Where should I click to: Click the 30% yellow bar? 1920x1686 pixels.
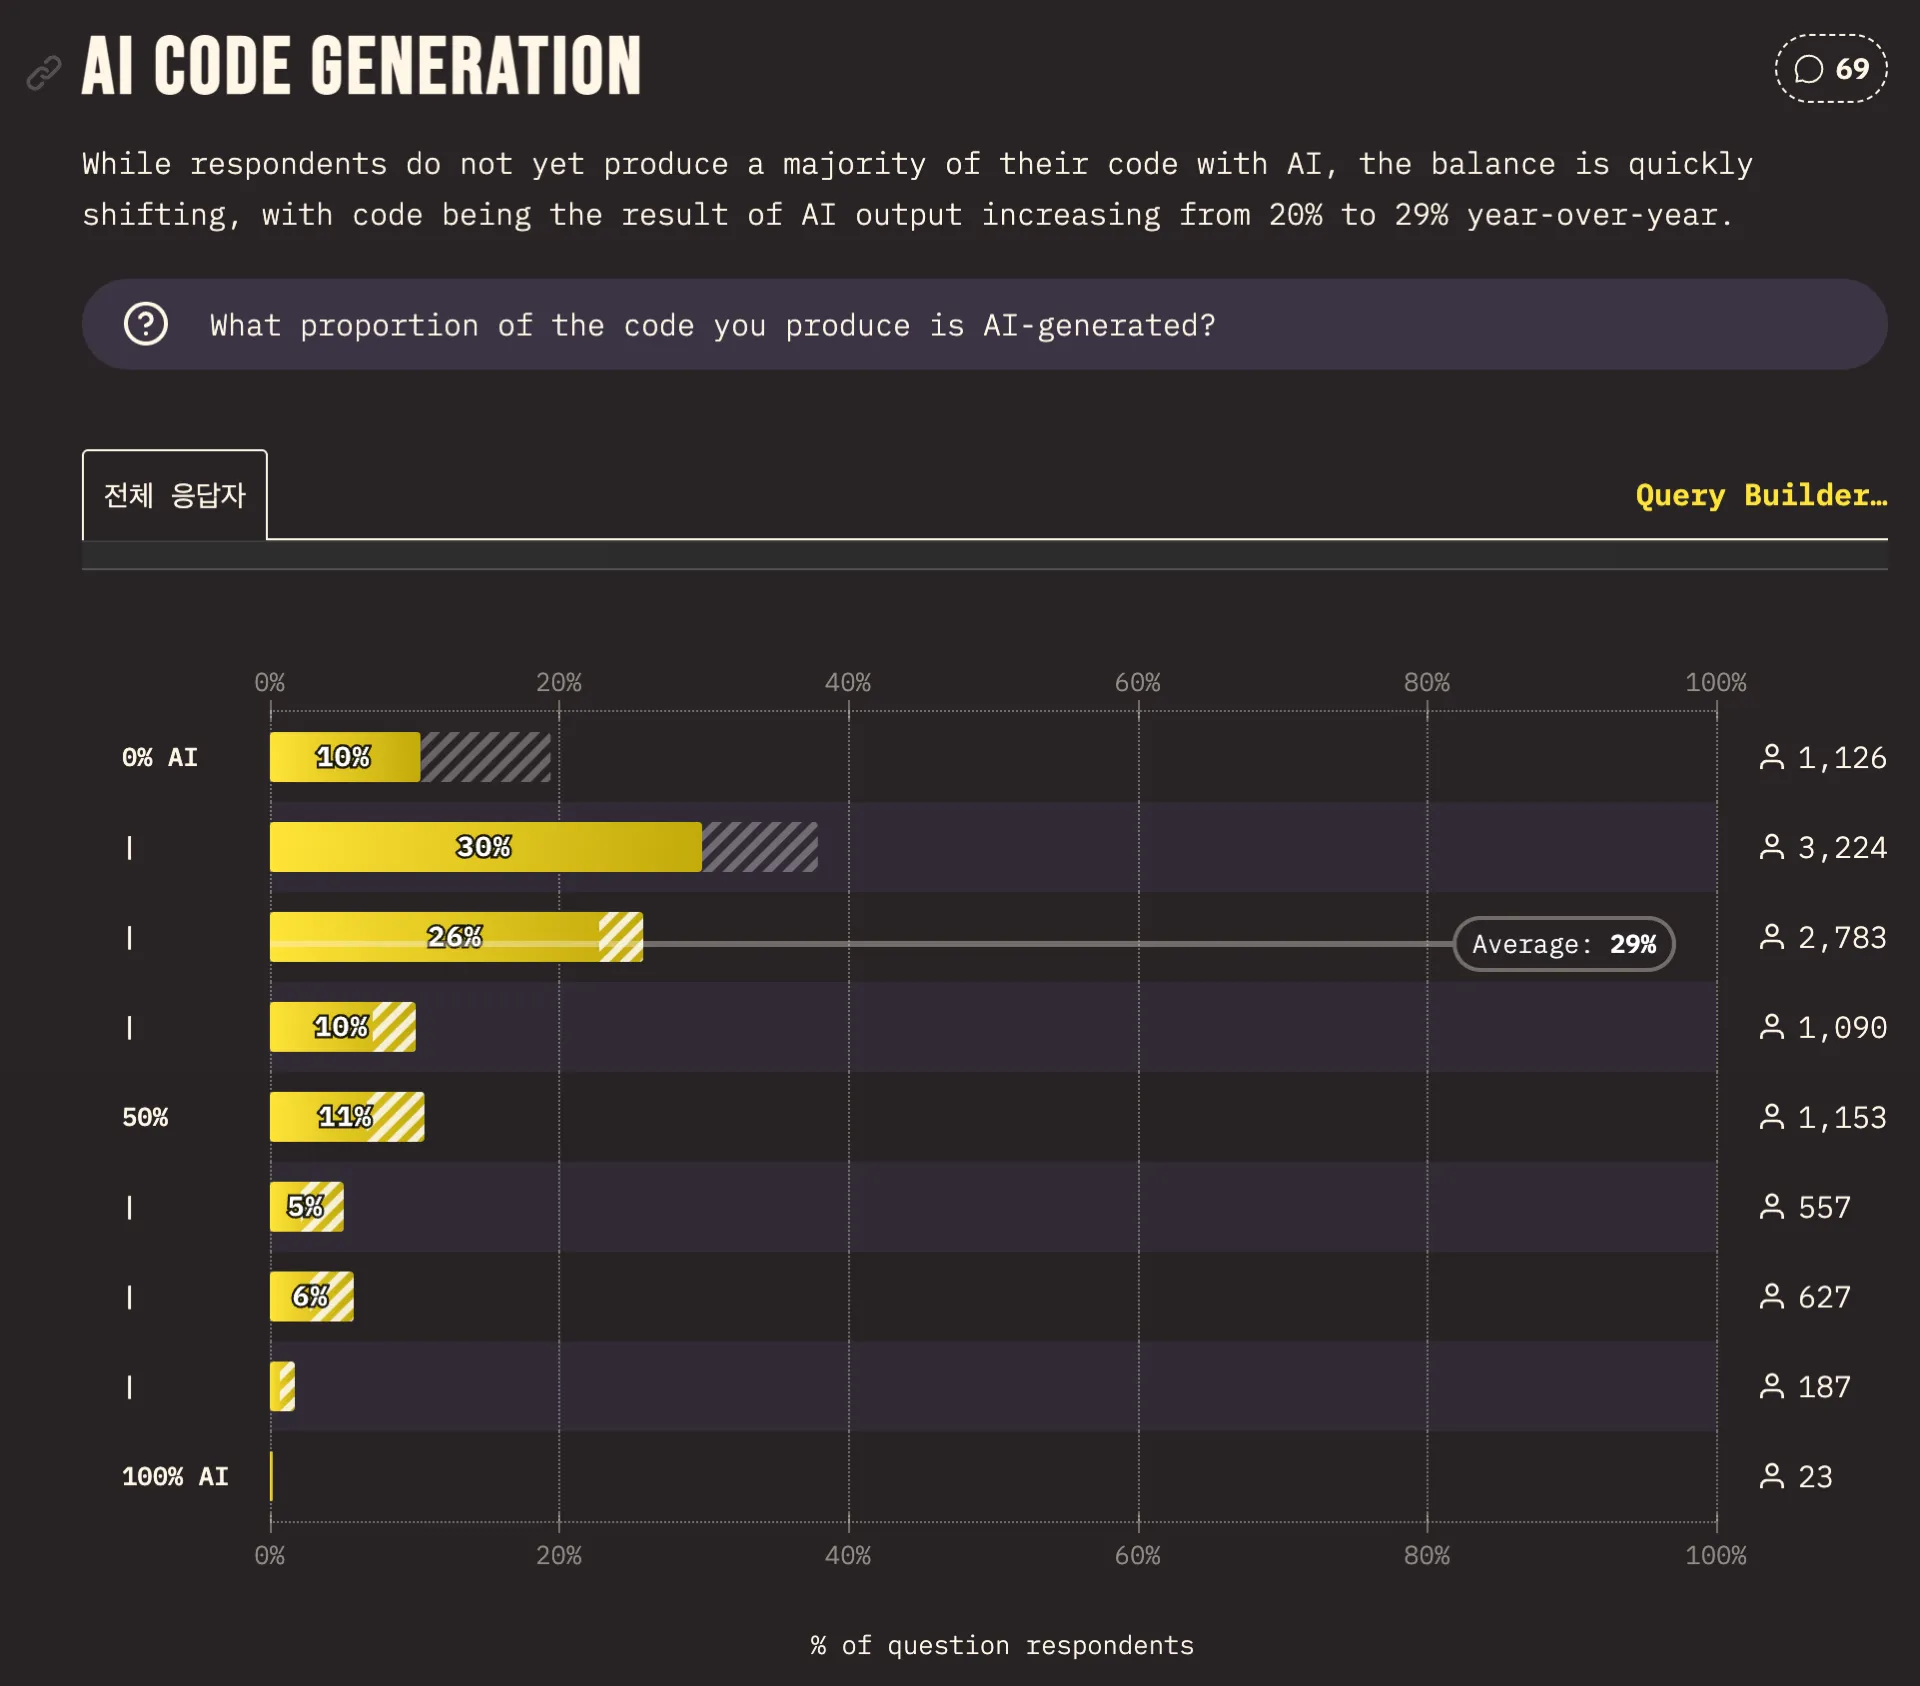click(x=485, y=847)
